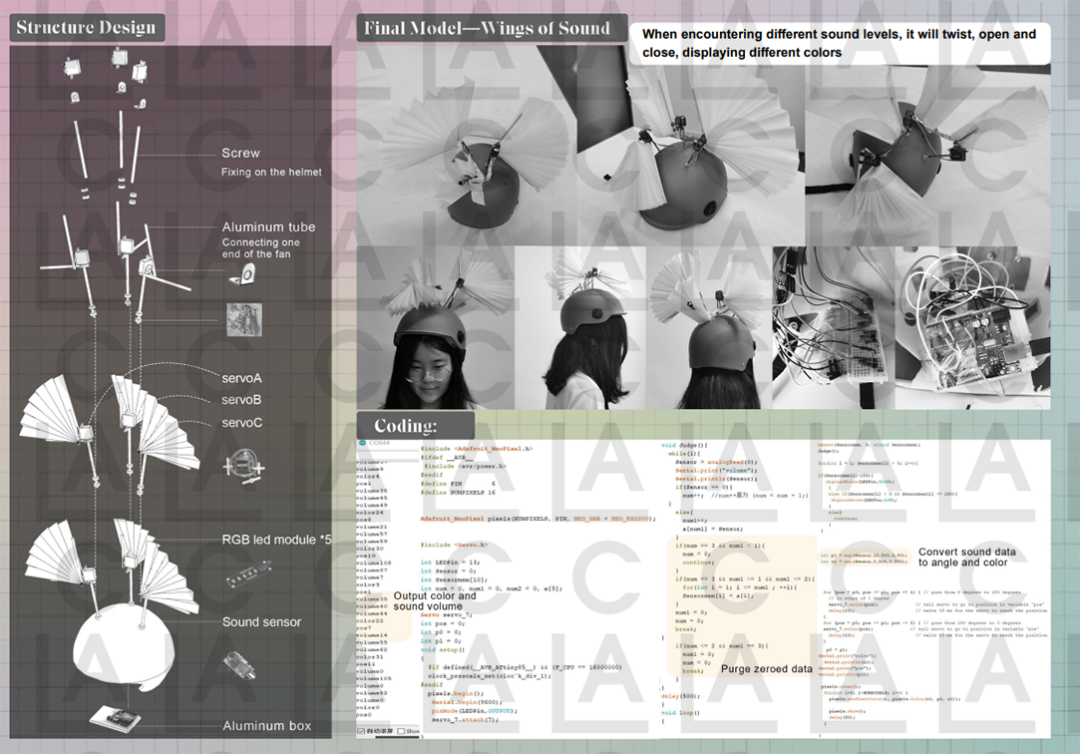Click the void Judge(){ code line
The image size is (1080, 754).
click(685, 446)
